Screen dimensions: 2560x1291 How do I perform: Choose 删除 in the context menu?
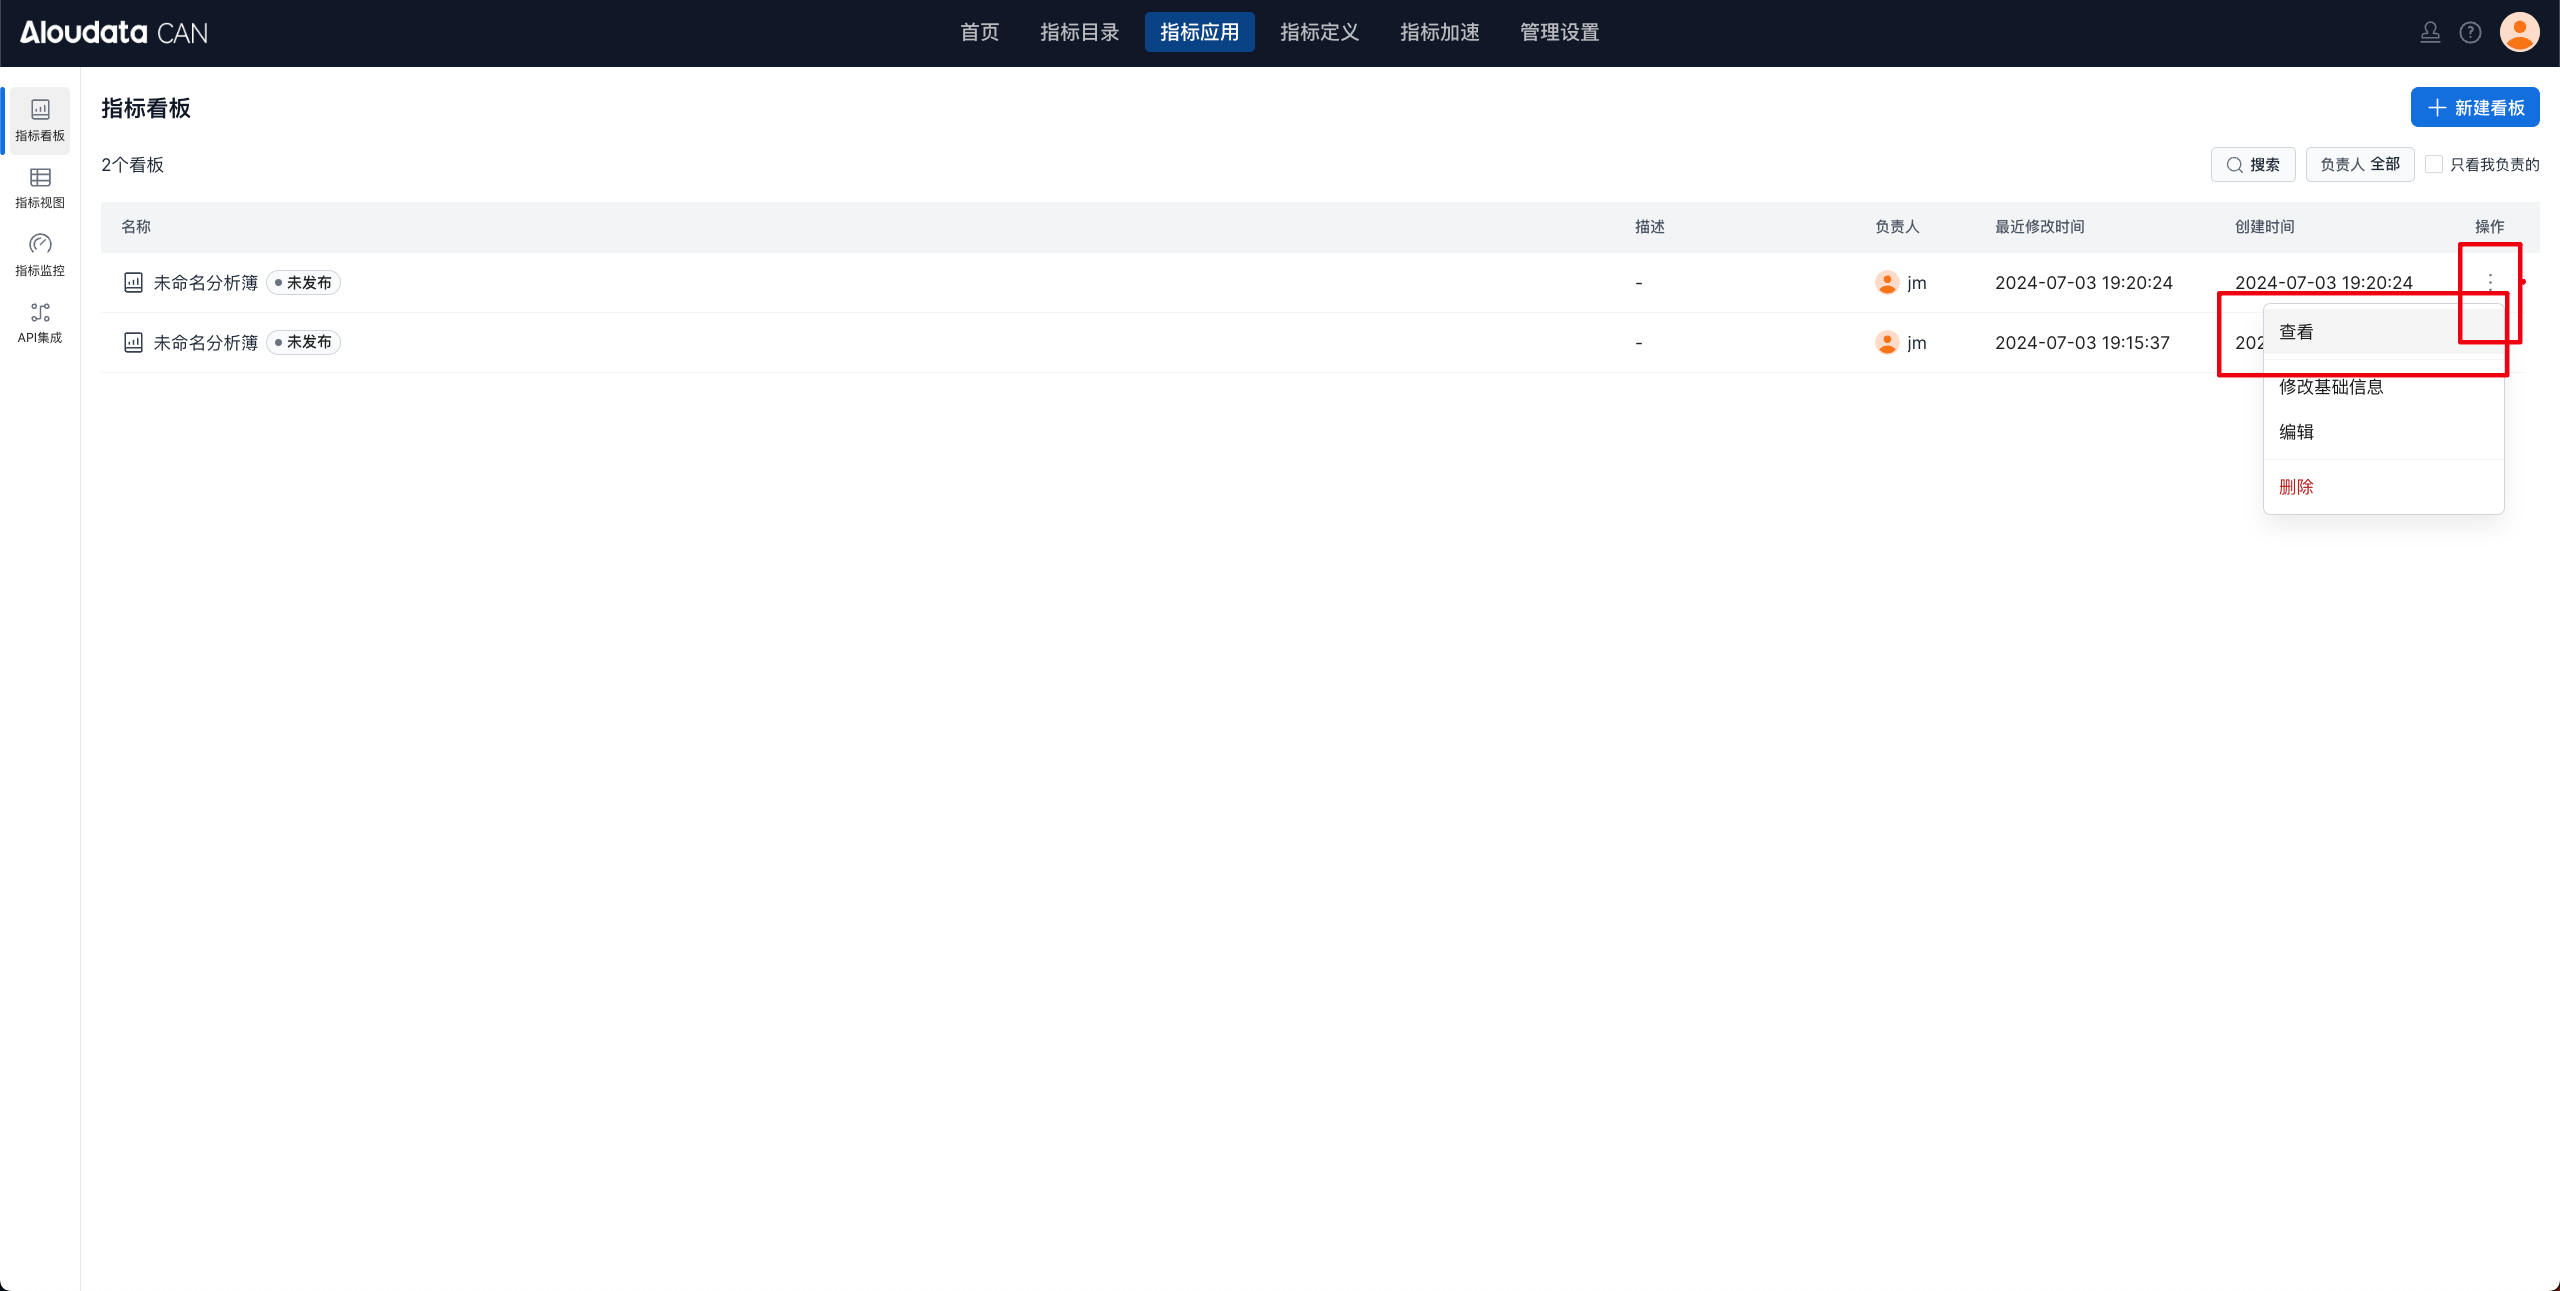pyautogui.click(x=2296, y=487)
